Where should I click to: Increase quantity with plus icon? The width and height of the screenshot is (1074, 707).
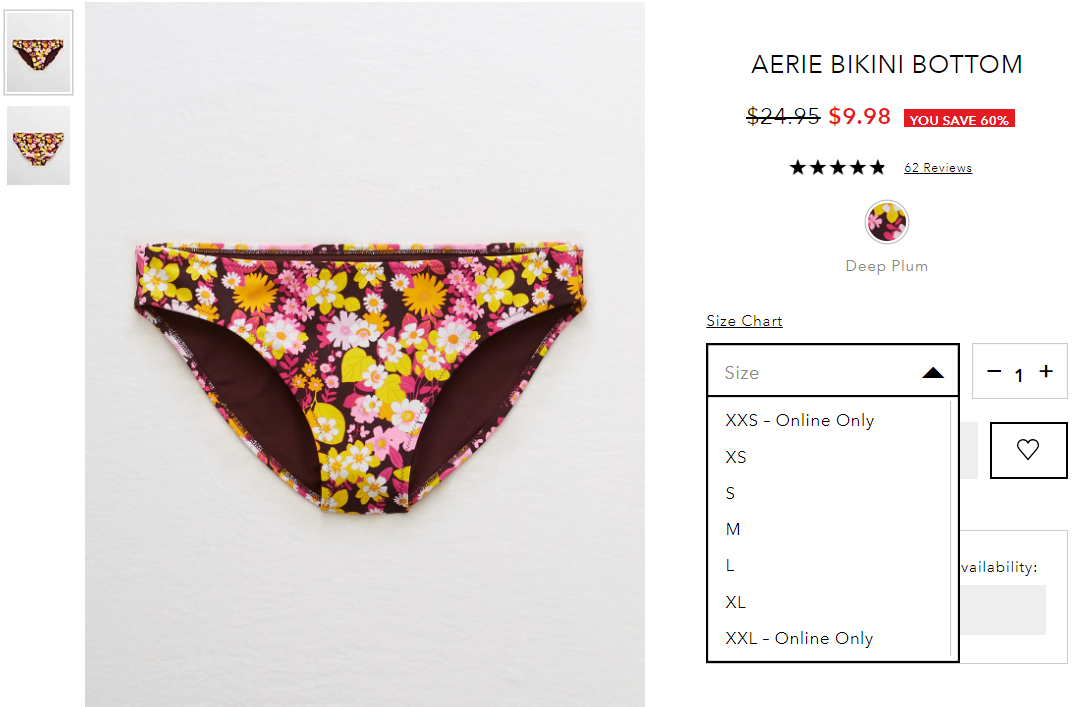coord(1046,371)
